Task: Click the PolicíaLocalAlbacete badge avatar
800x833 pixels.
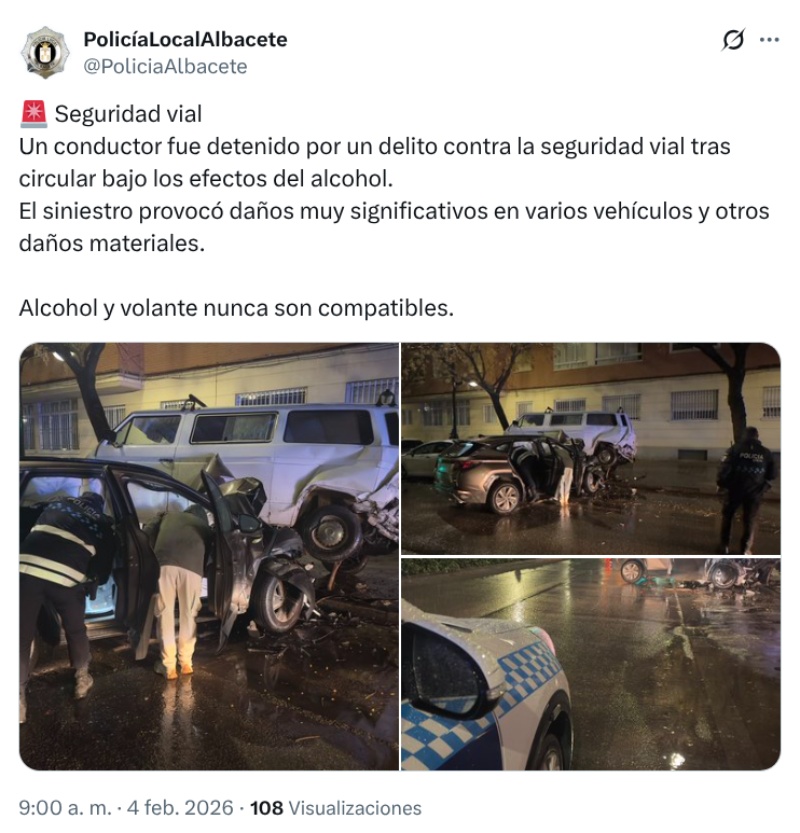Action: coord(45,53)
